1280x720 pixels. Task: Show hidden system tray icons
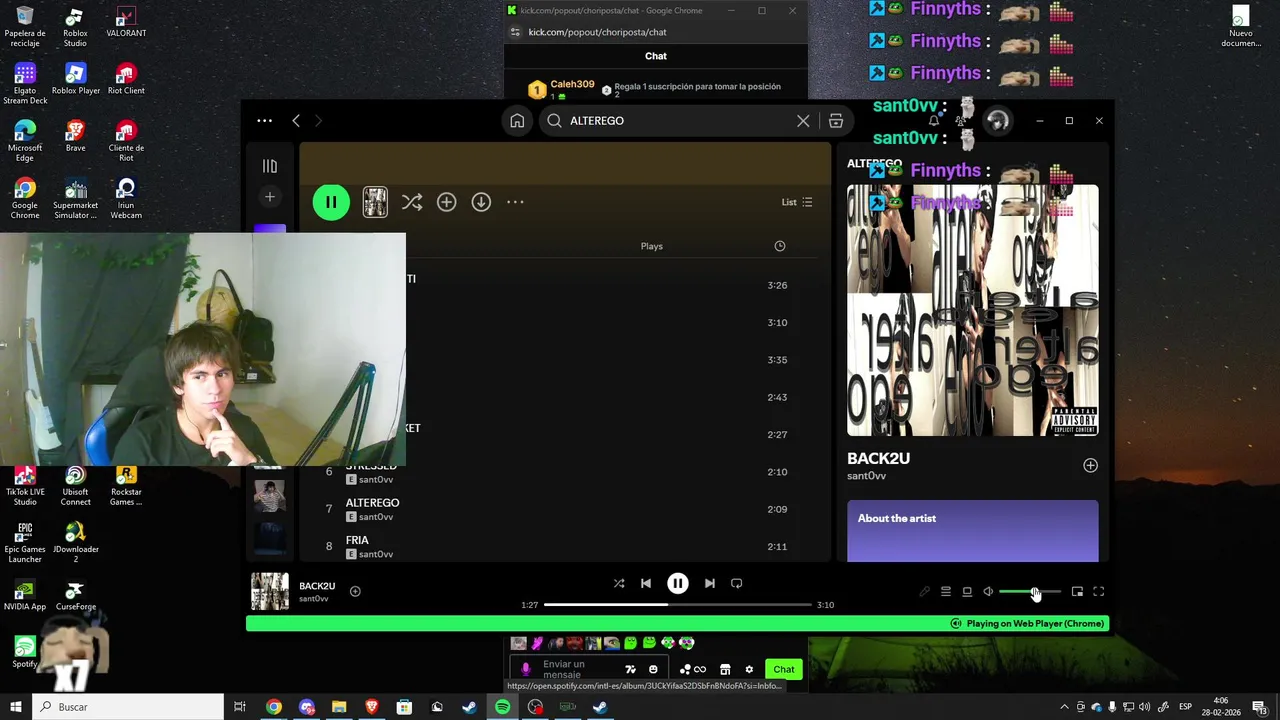1063,707
